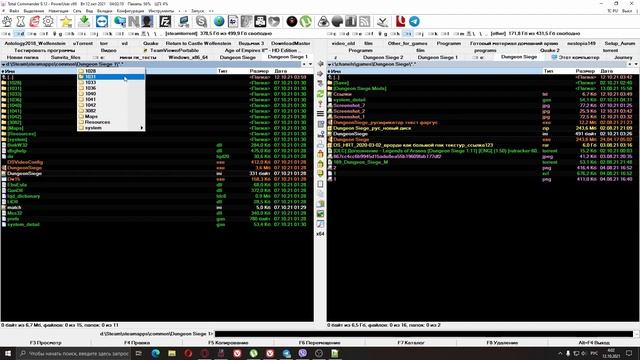Click the heart-shaped toolbar icon
Image resolution: width=640 pixels, height=360 pixels.
pos(274,22)
